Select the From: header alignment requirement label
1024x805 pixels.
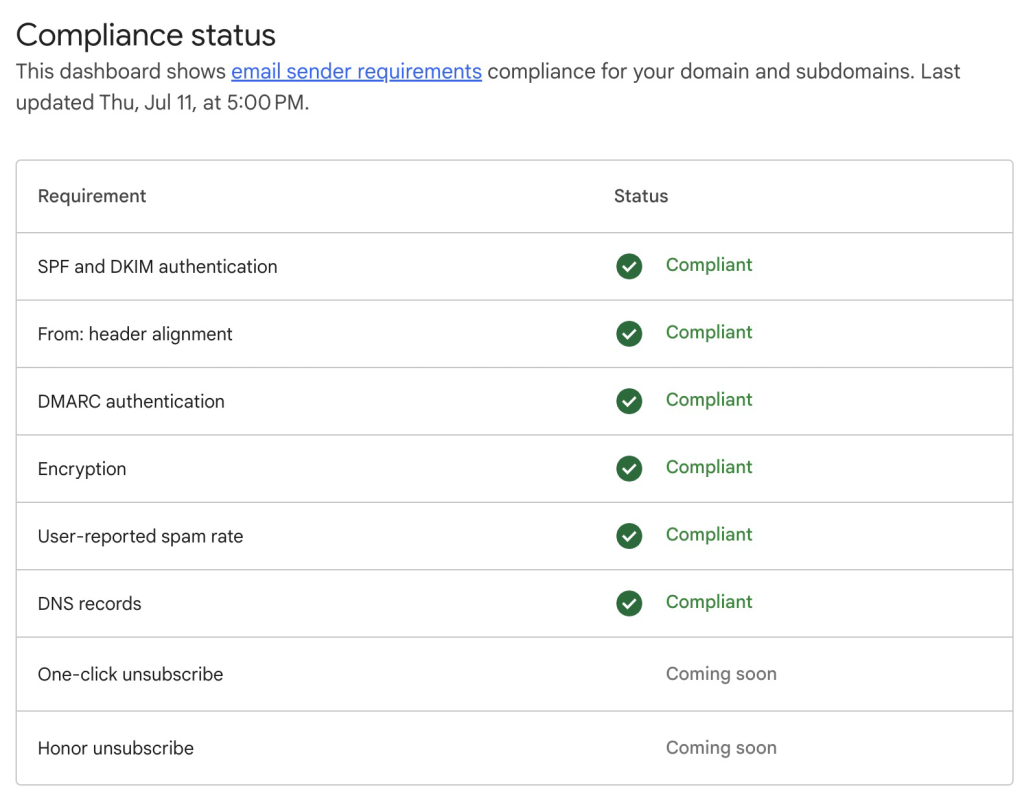[x=135, y=334]
